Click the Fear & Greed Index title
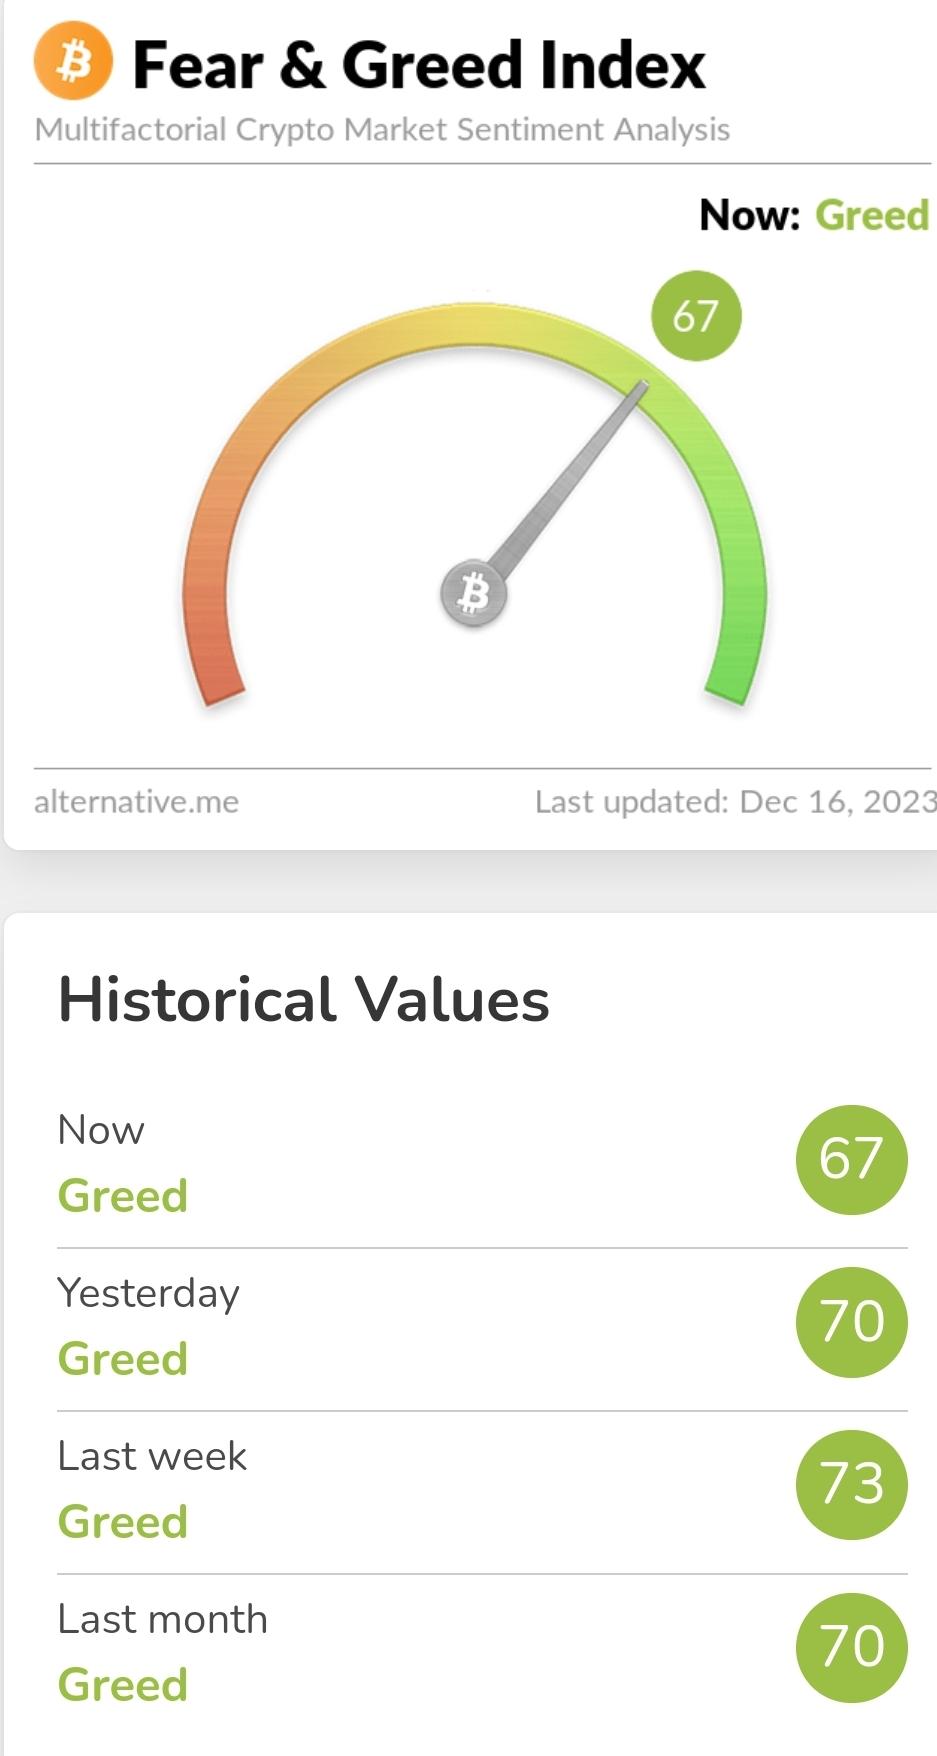This screenshot has width=937, height=1756. point(419,65)
